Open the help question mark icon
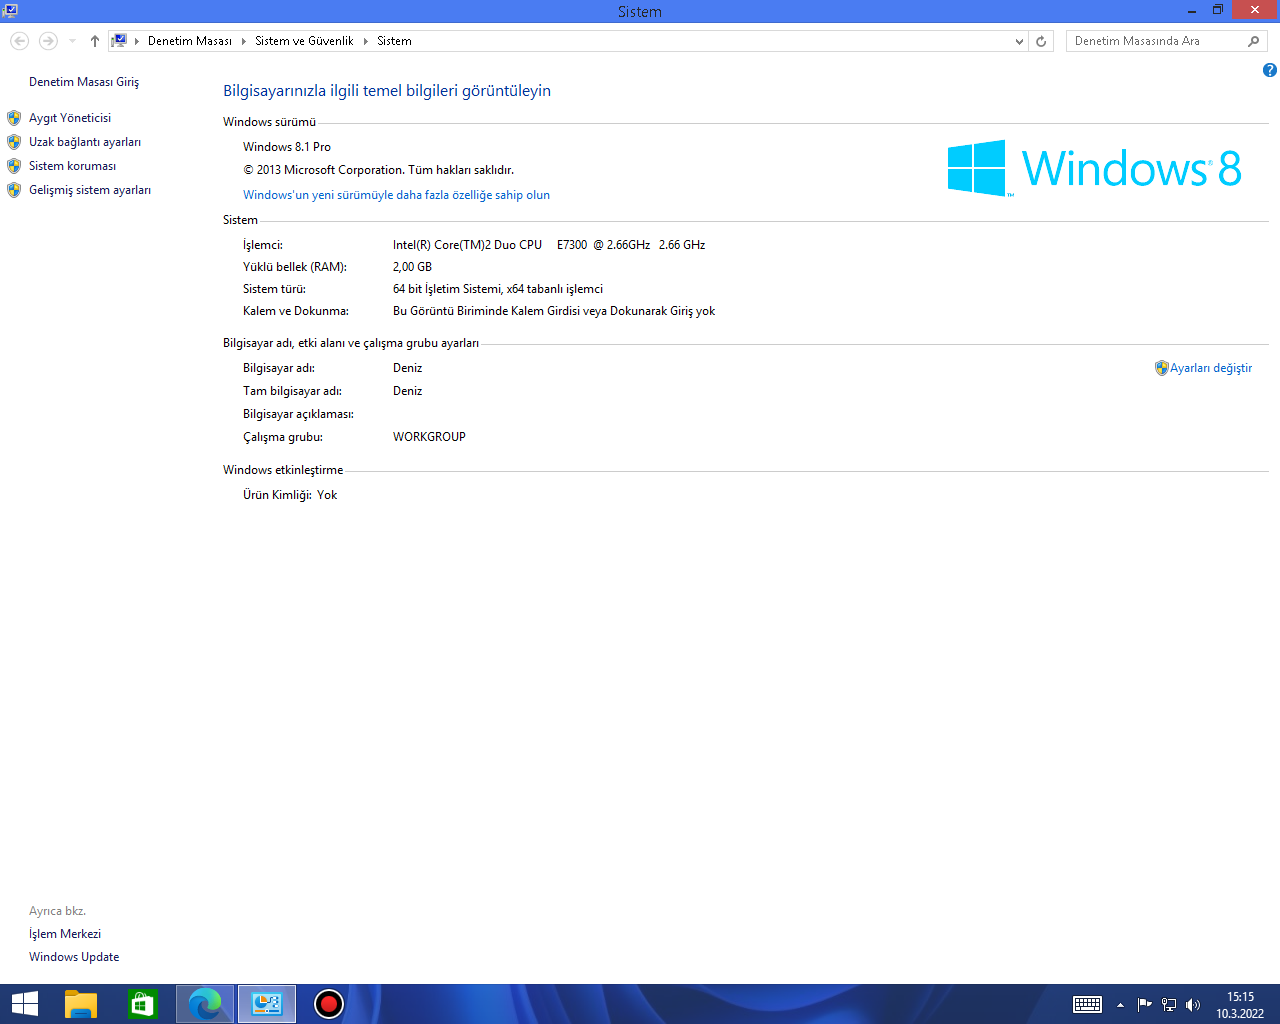This screenshot has width=1280, height=1024. 1270,70
